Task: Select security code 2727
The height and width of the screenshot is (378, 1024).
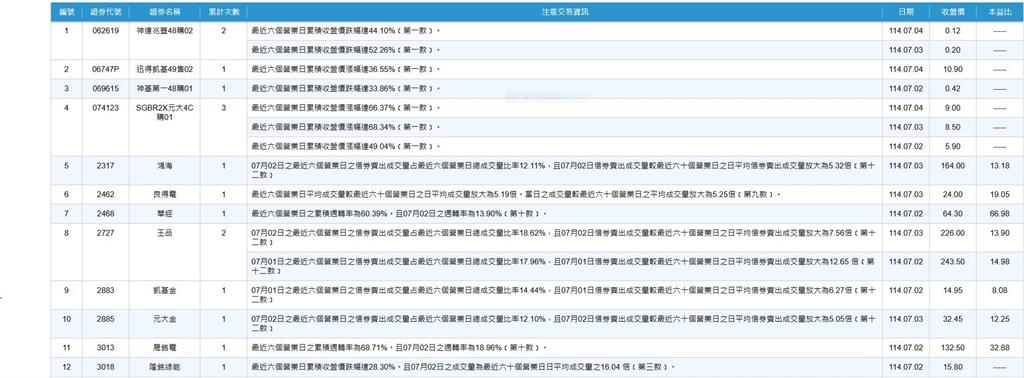Action: coord(105,233)
